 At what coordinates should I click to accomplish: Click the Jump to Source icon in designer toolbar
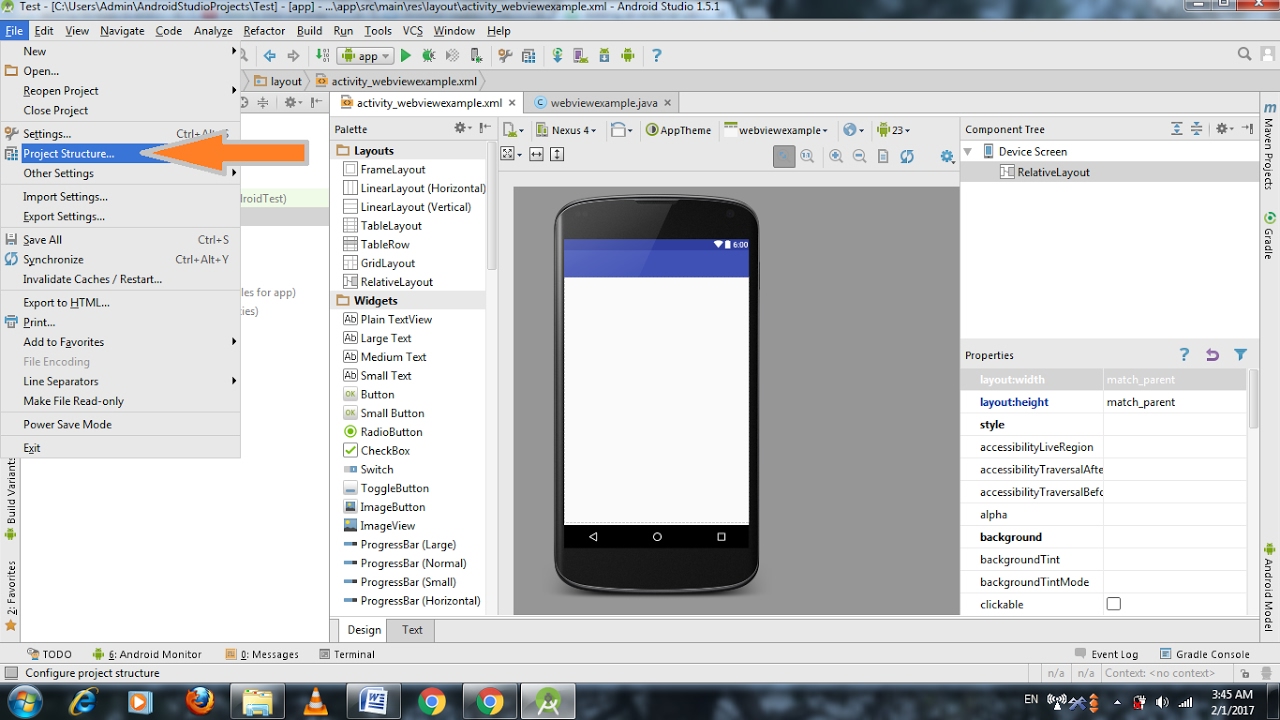pos(883,156)
